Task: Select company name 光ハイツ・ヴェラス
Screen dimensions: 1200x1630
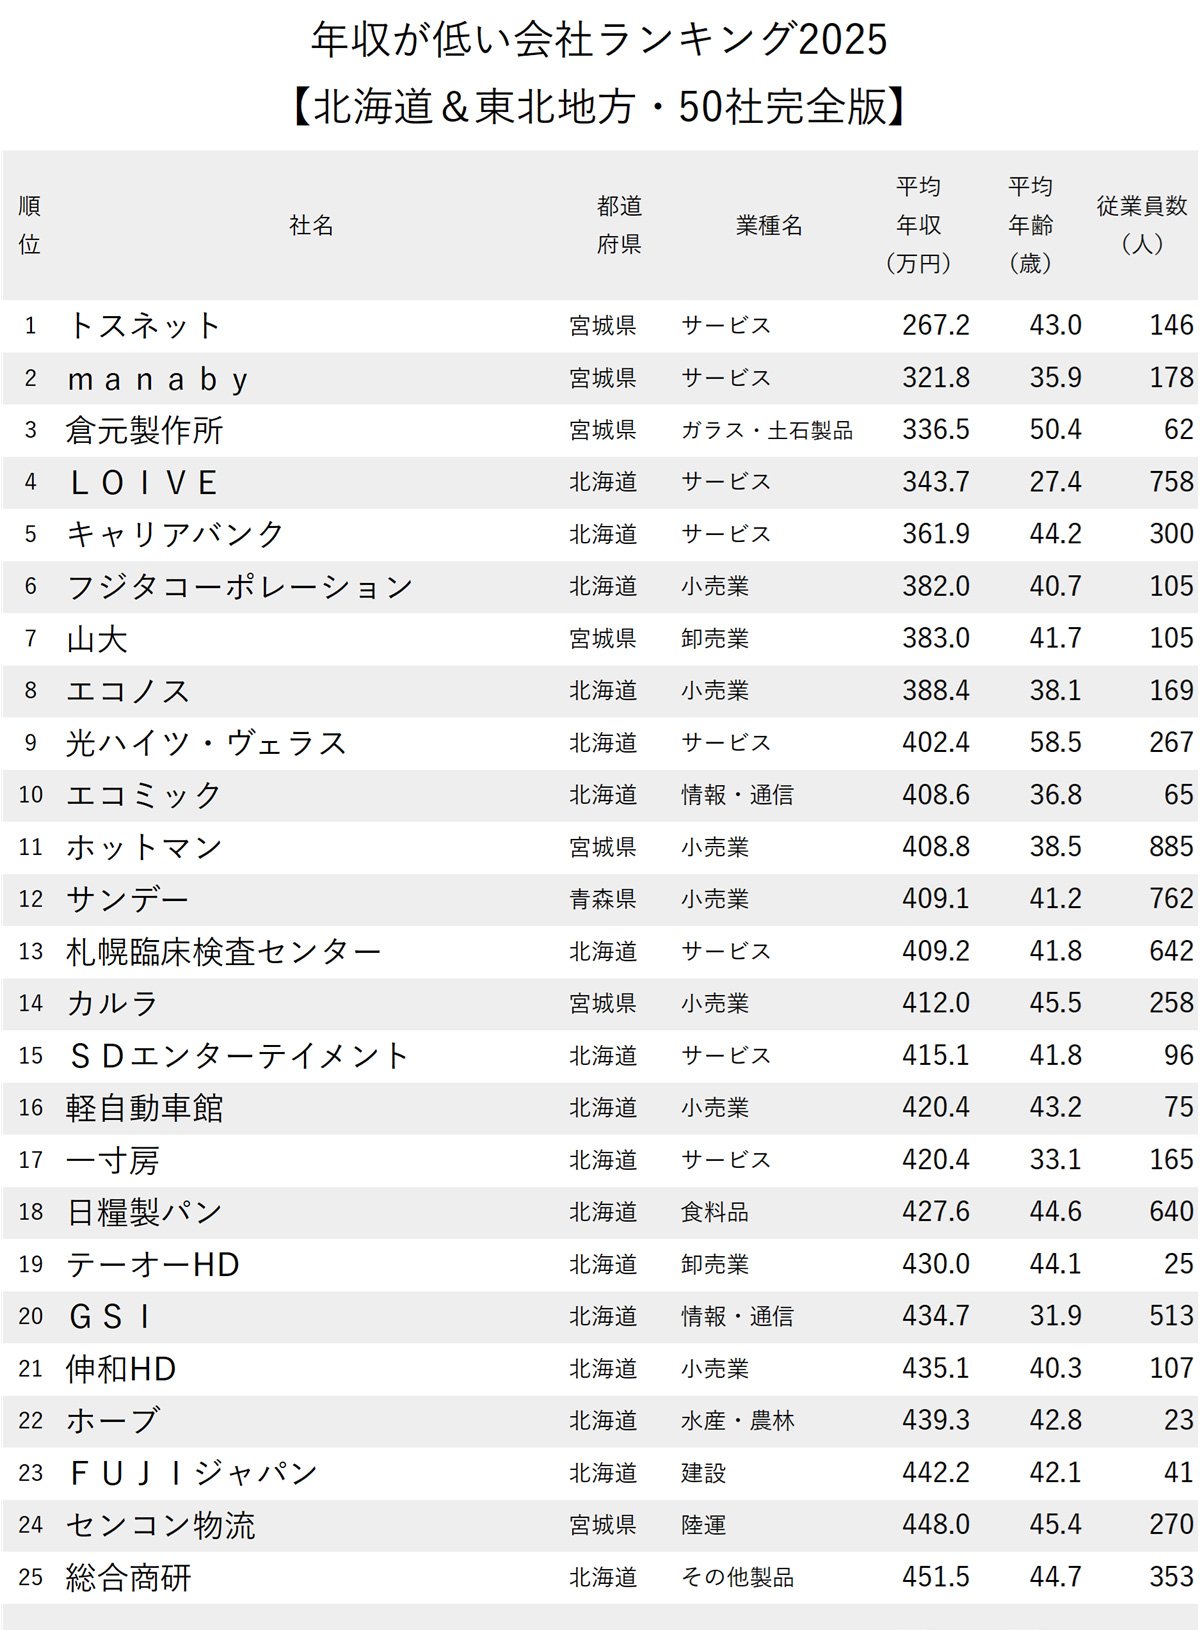Action: [207, 743]
